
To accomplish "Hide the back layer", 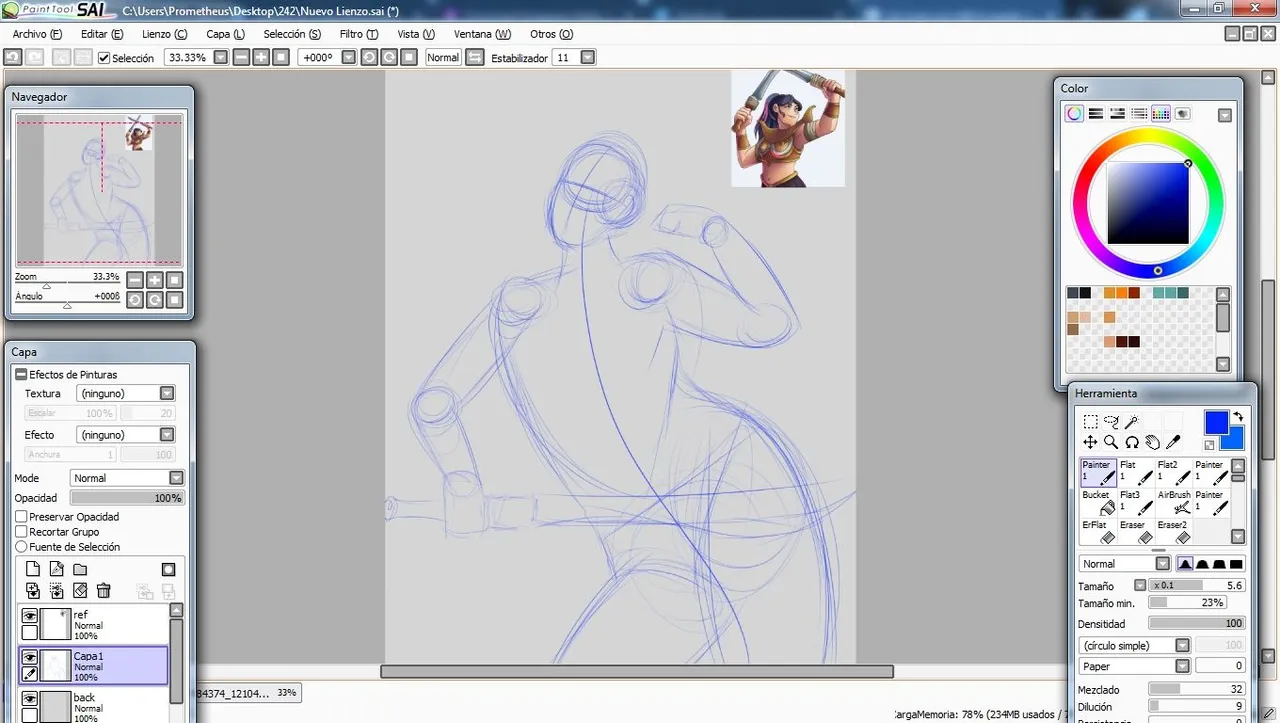I will (x=30, y=699).
